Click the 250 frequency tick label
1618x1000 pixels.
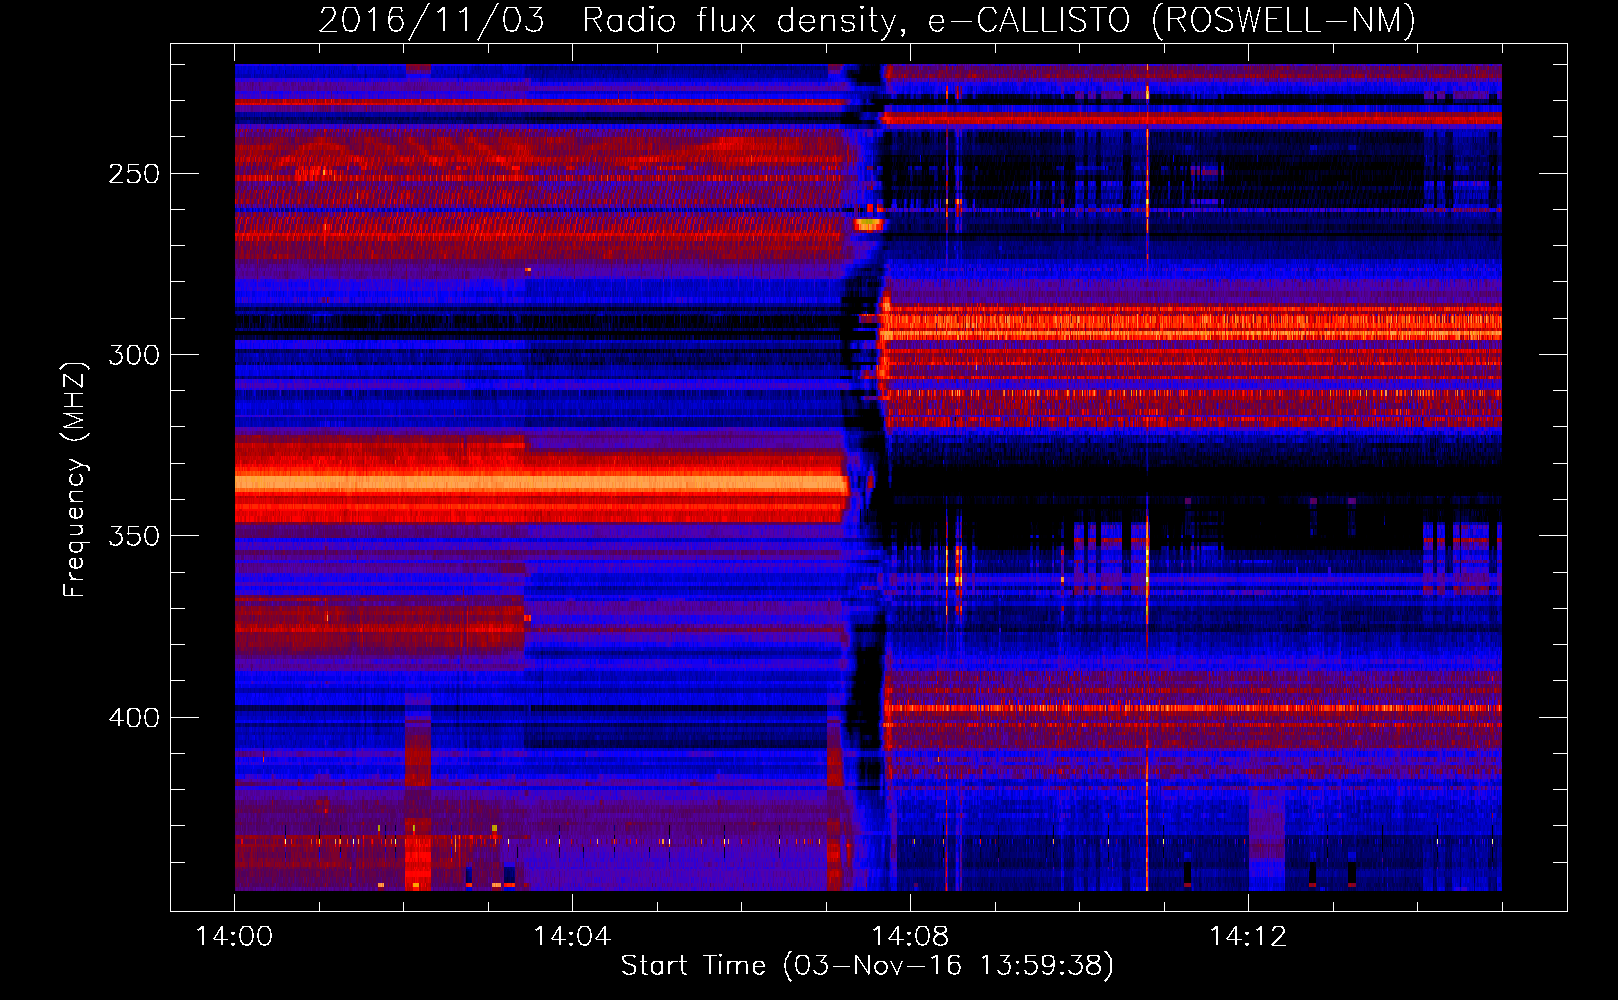point(134,174)
